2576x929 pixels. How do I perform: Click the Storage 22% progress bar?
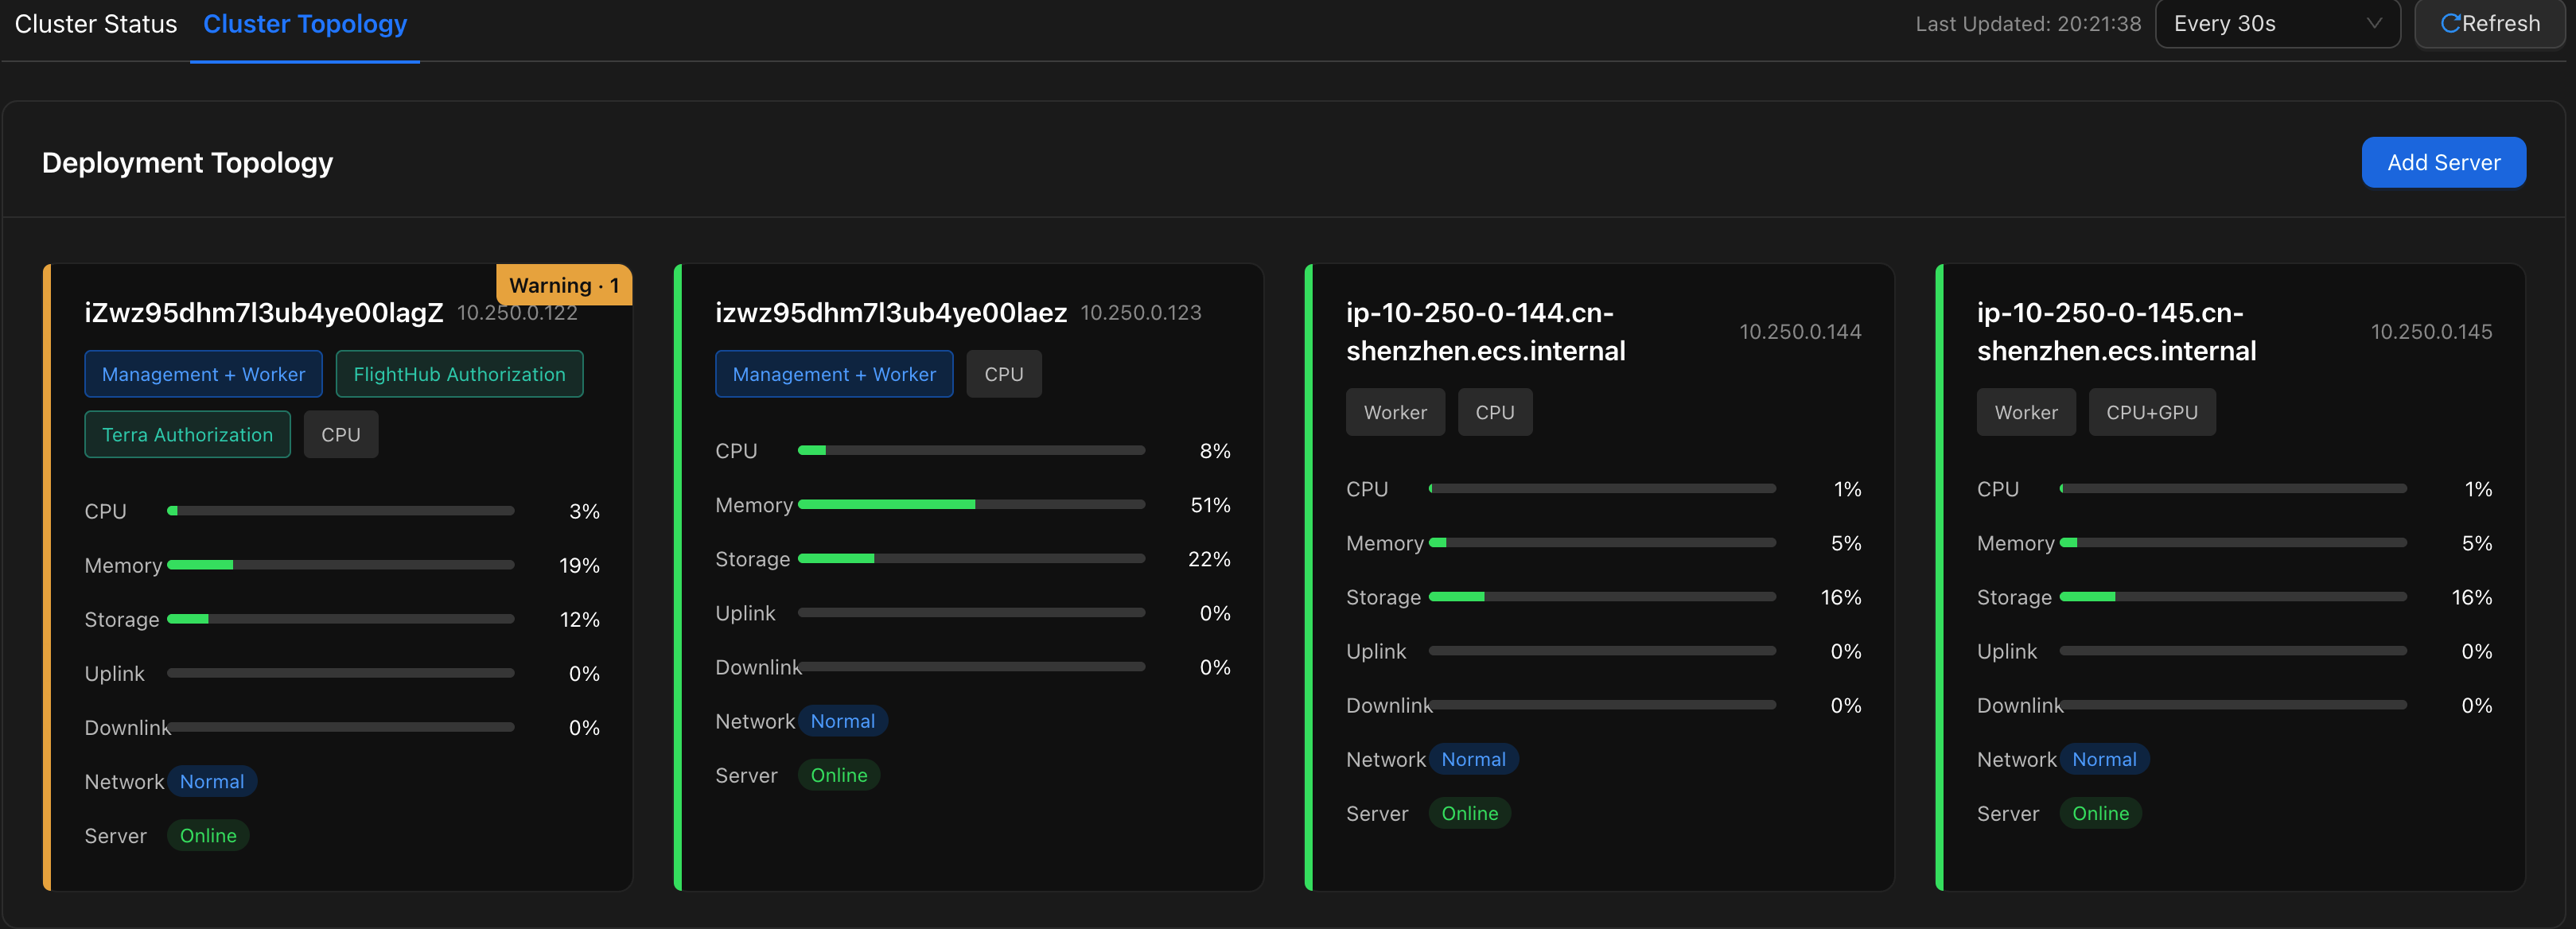971,558
